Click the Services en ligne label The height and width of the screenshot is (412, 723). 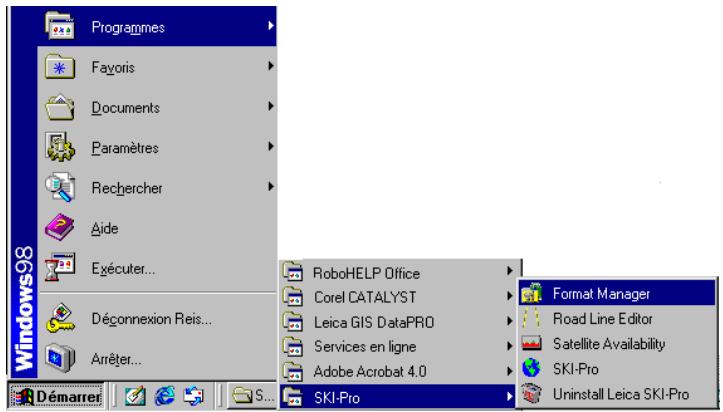[x=365, y=347]
